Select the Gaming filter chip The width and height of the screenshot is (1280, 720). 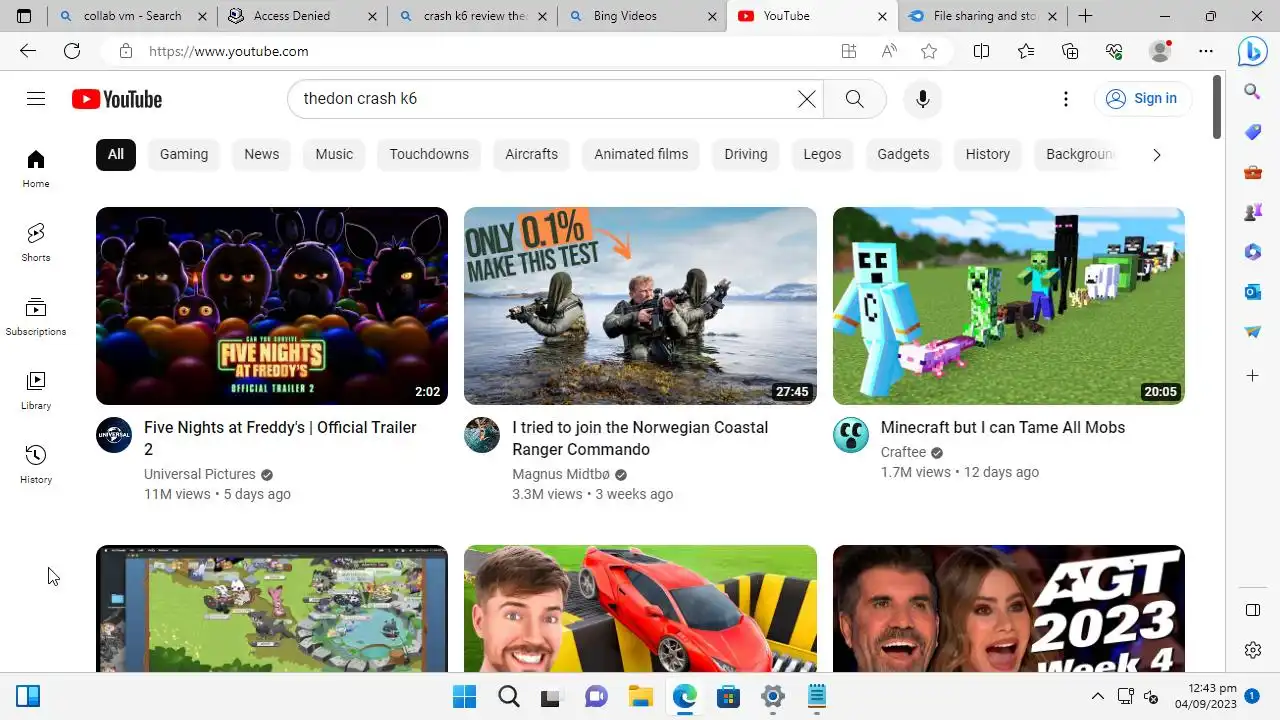[184, 154]
